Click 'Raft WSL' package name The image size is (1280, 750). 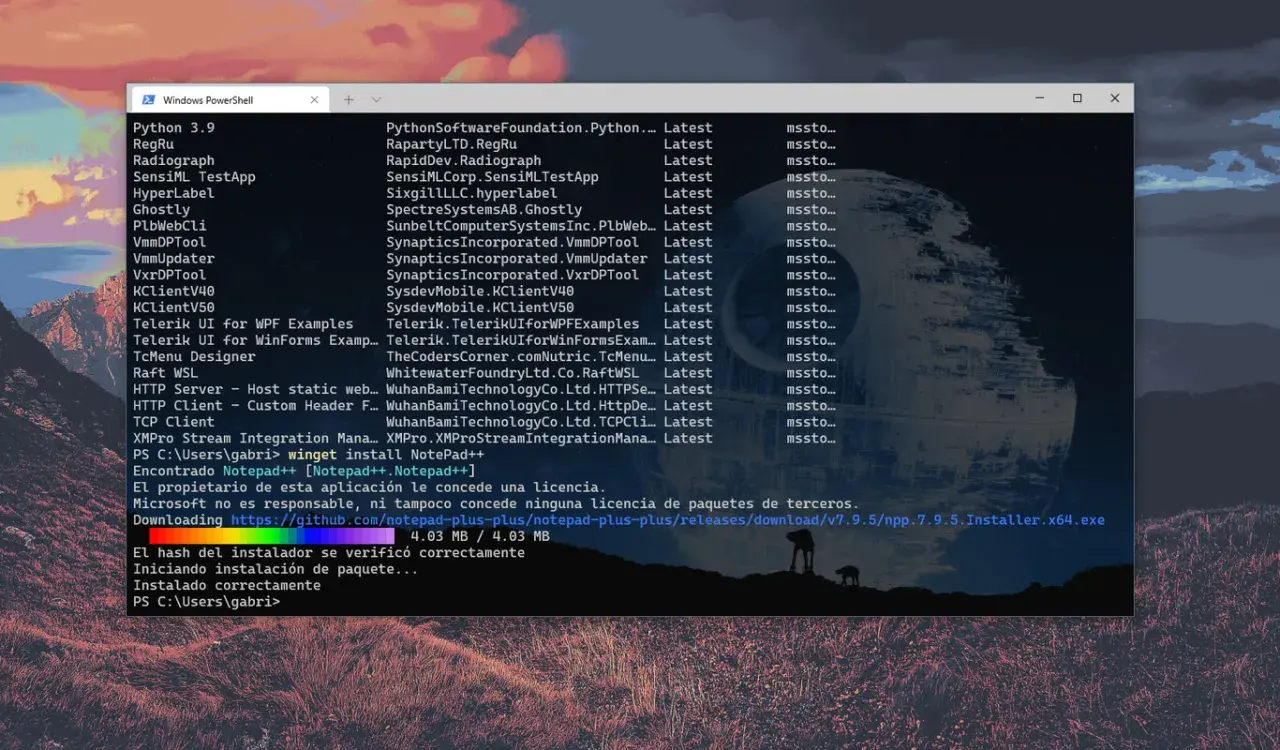coord(166,373)
